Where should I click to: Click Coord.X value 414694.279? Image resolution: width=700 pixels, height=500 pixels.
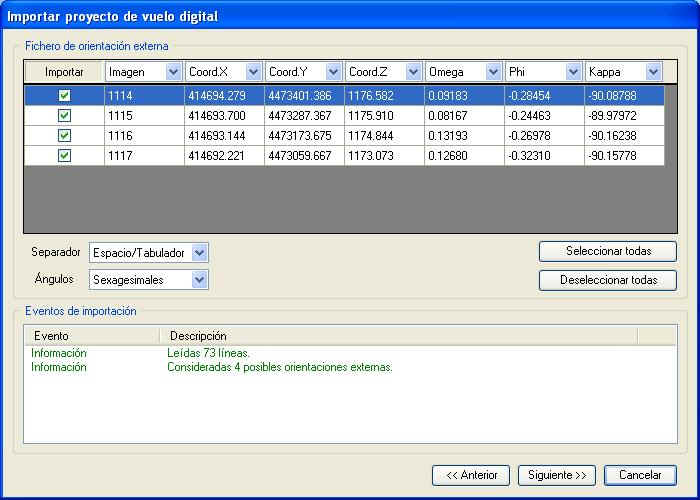(225, 96)
